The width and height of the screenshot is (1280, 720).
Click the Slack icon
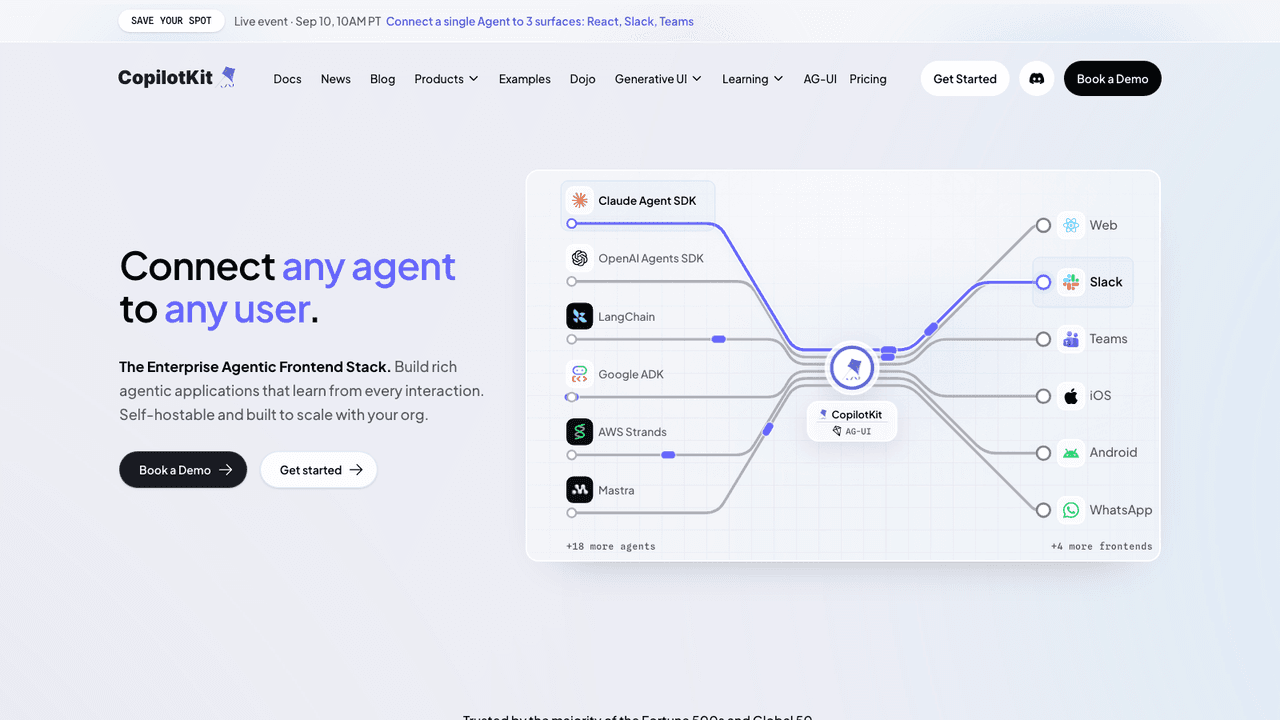1071,282
